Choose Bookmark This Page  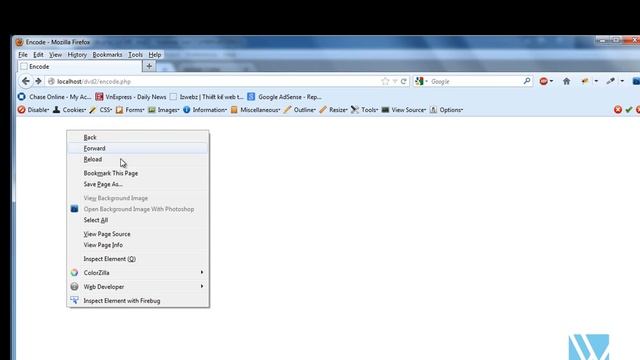[x=138, y=173]
